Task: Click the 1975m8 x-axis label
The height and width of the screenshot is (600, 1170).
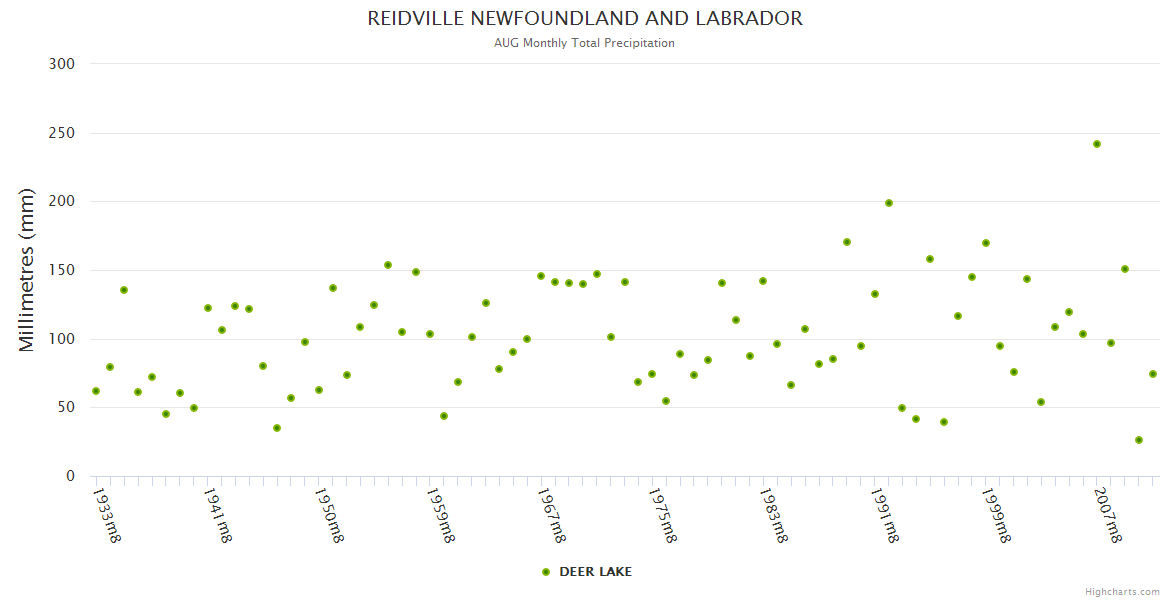Action: [663, 516]
